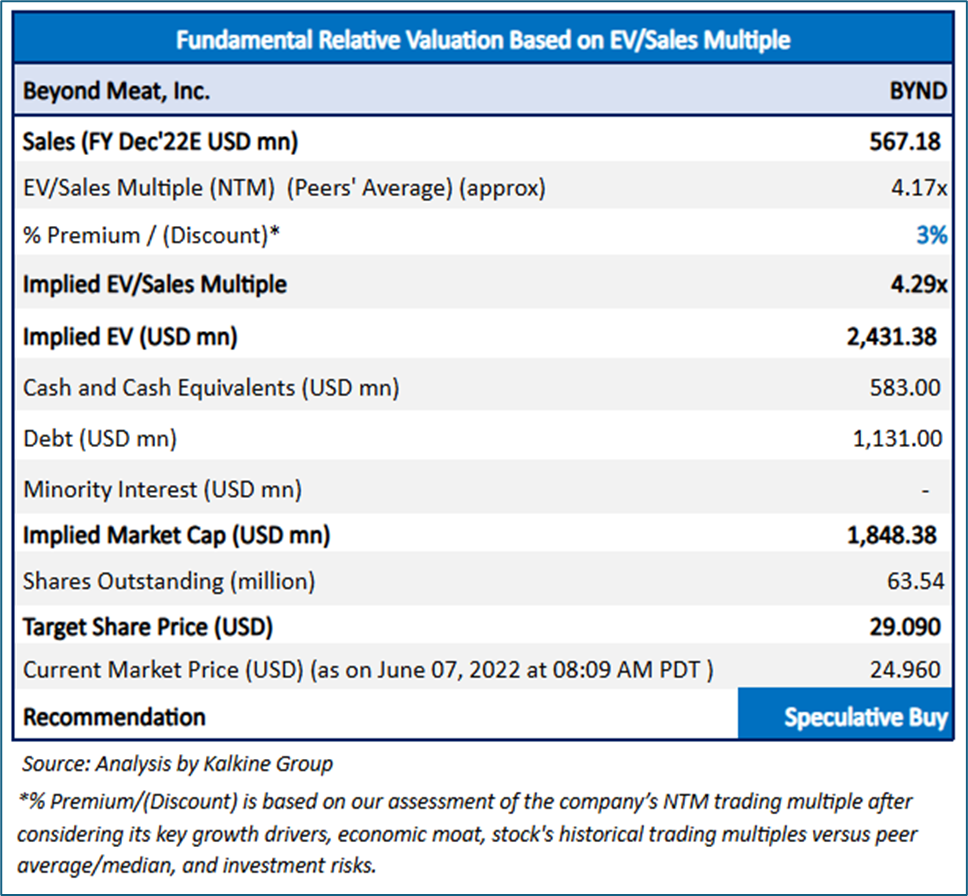This screenshot has width=968, height=896.
Task: Click the 4.29x implied multiple value
Action: (919, 285)
